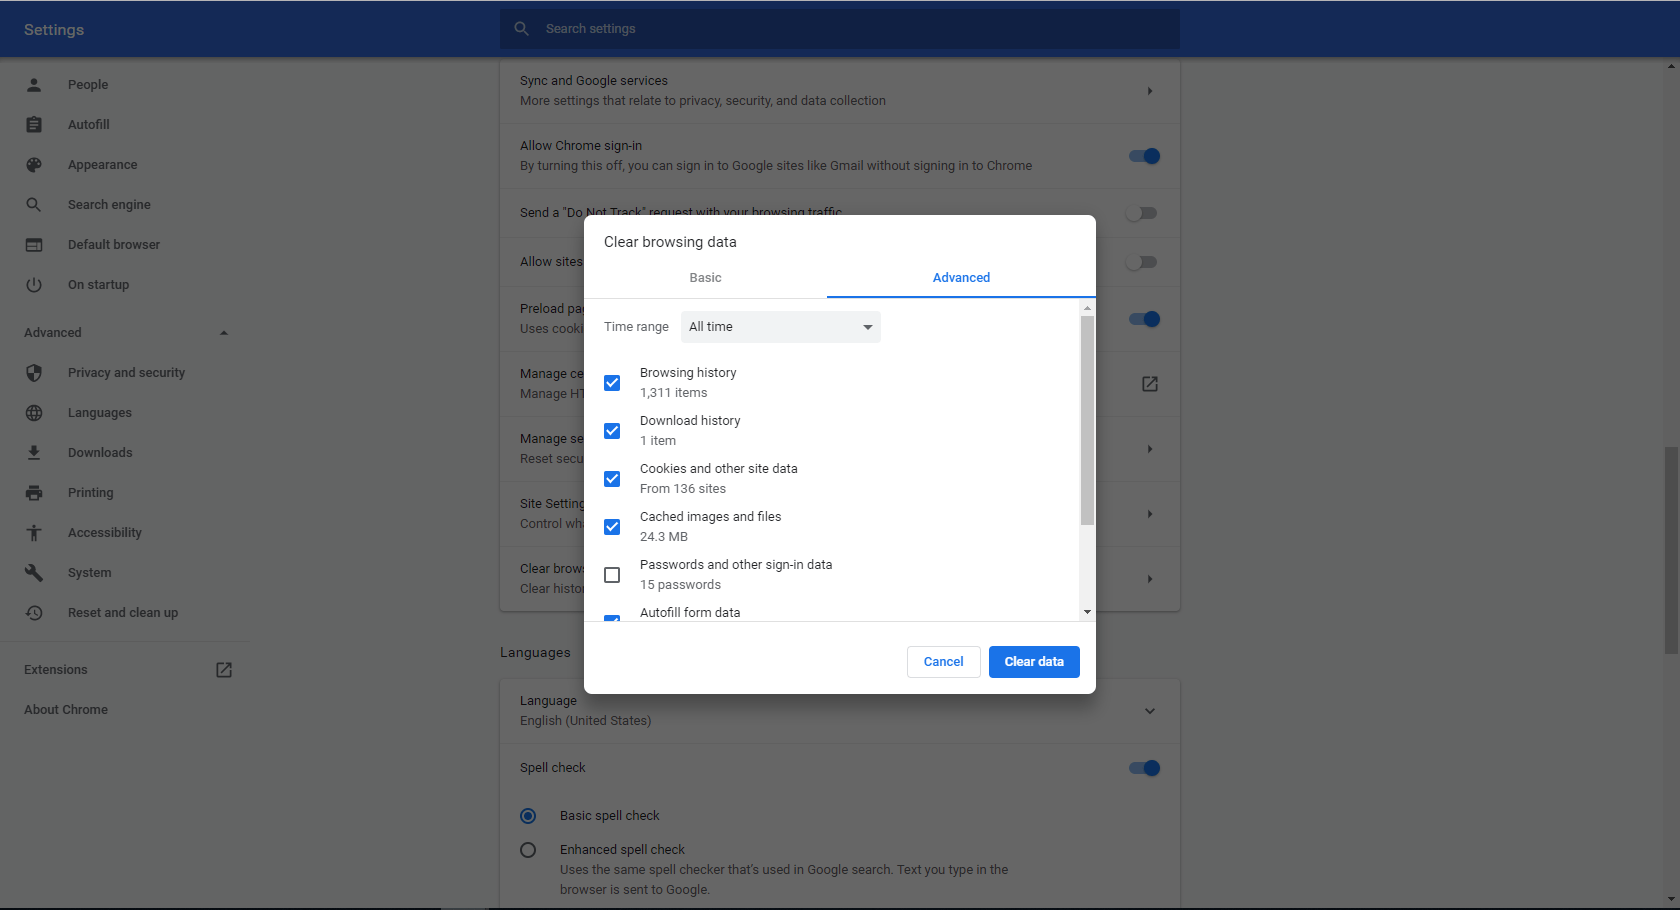The height and width of the screenshot is (910, 1680).
Task: Select the Advanced tab
Action: 960,277
